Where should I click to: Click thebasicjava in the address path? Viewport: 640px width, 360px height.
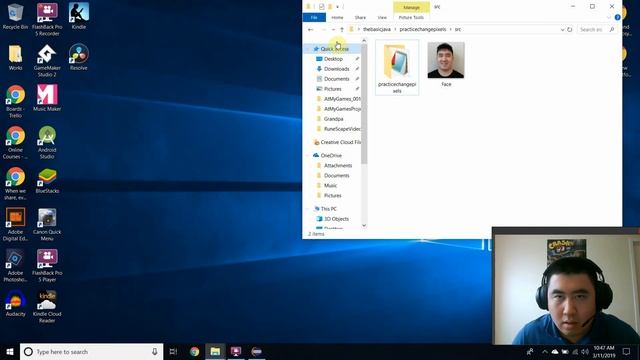(x=377, y=29)
